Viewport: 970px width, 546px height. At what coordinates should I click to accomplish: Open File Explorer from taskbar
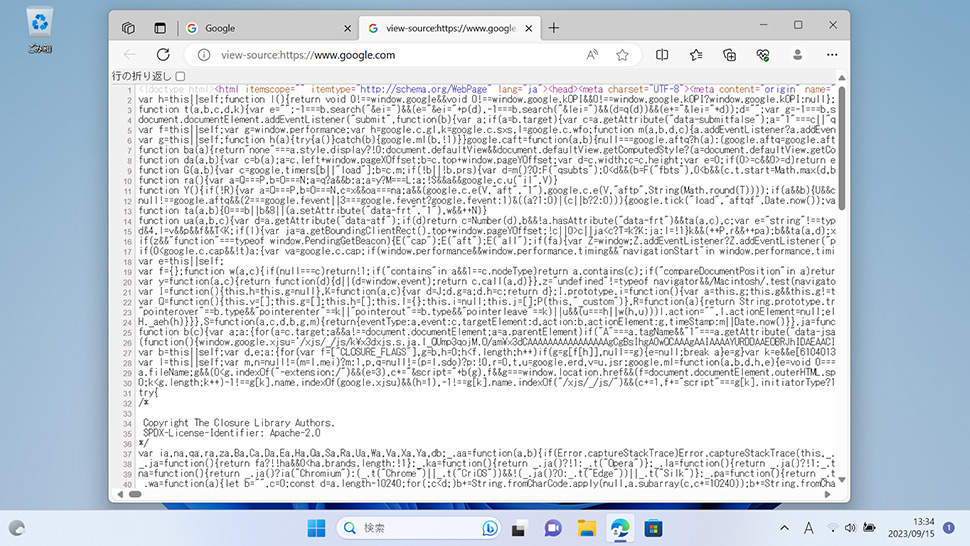tap(586, 529)
